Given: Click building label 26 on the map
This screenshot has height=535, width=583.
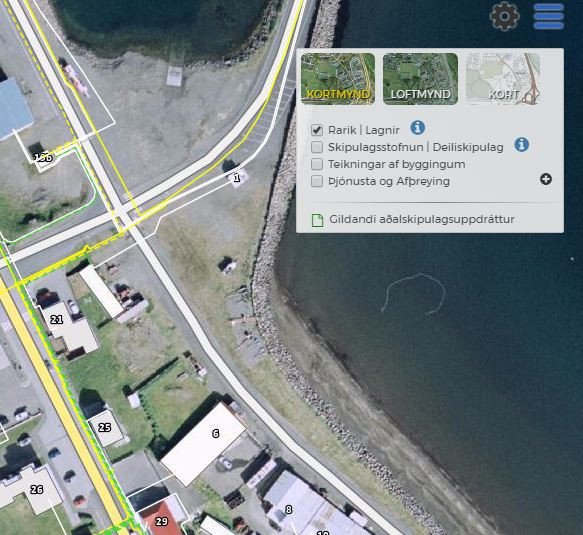Looking at the screenshot, I should [x=36, y=490].
